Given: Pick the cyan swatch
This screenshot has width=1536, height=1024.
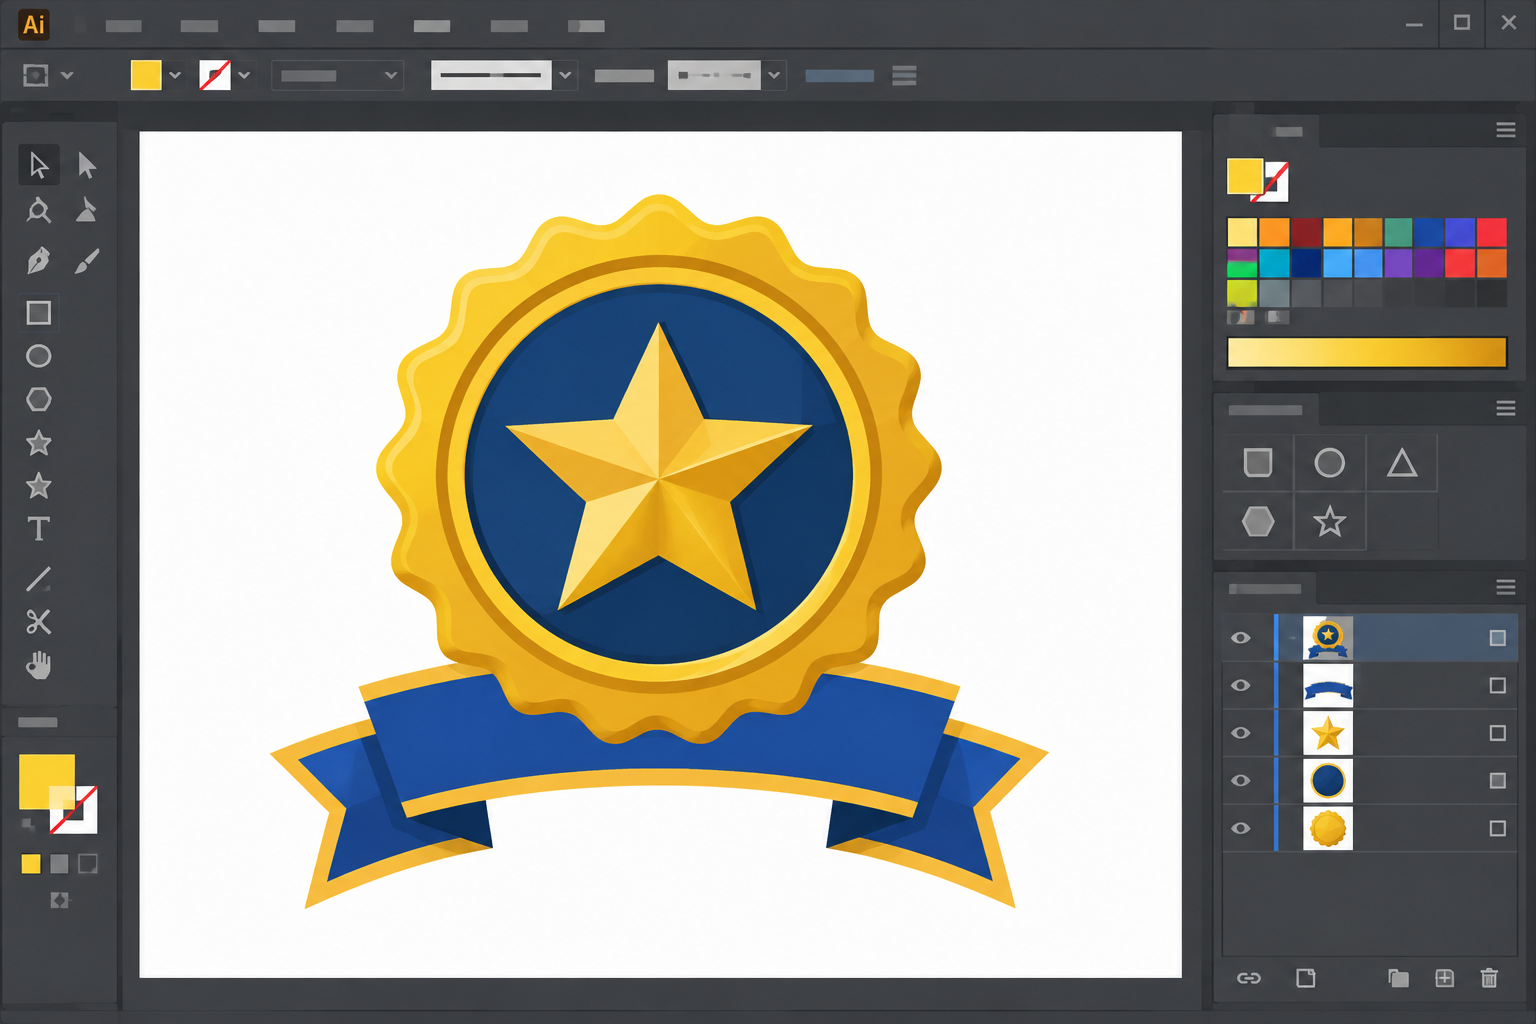Looking at the screenshot, I should point(1274,263).
